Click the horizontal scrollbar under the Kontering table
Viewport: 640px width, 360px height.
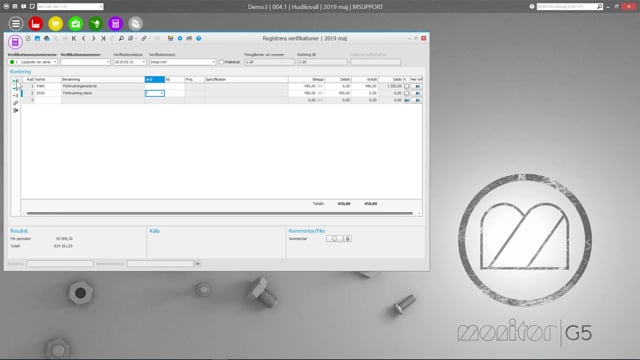pyautogui.click(x=220, y=213)
